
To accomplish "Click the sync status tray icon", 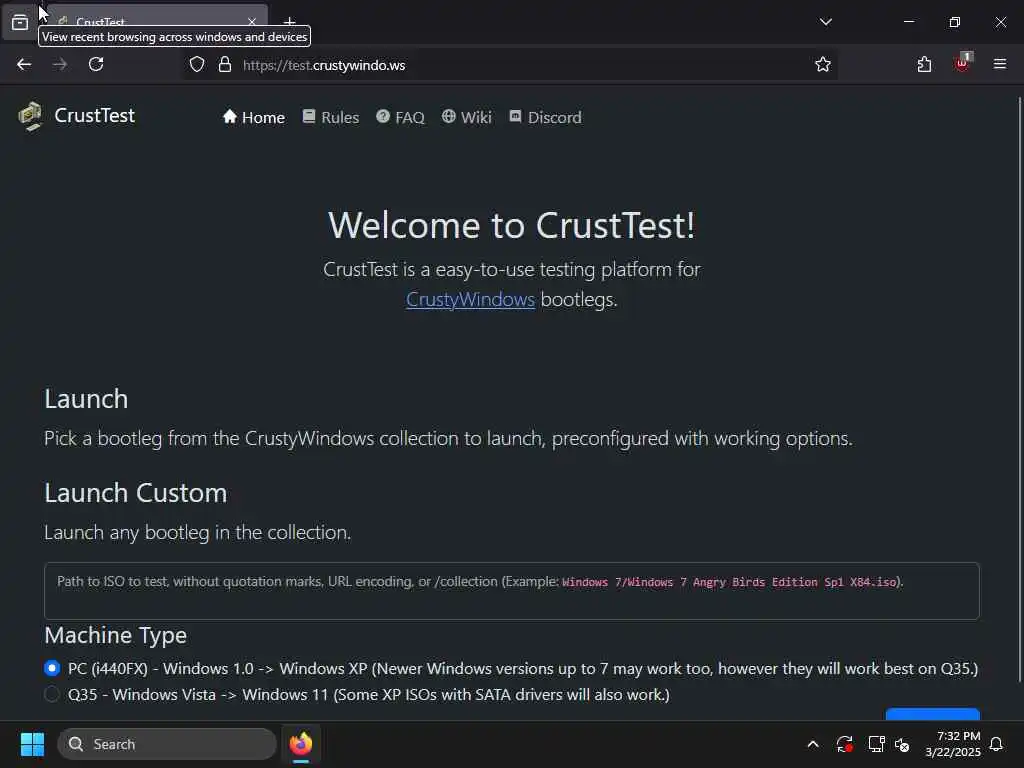I will (844, 744).
